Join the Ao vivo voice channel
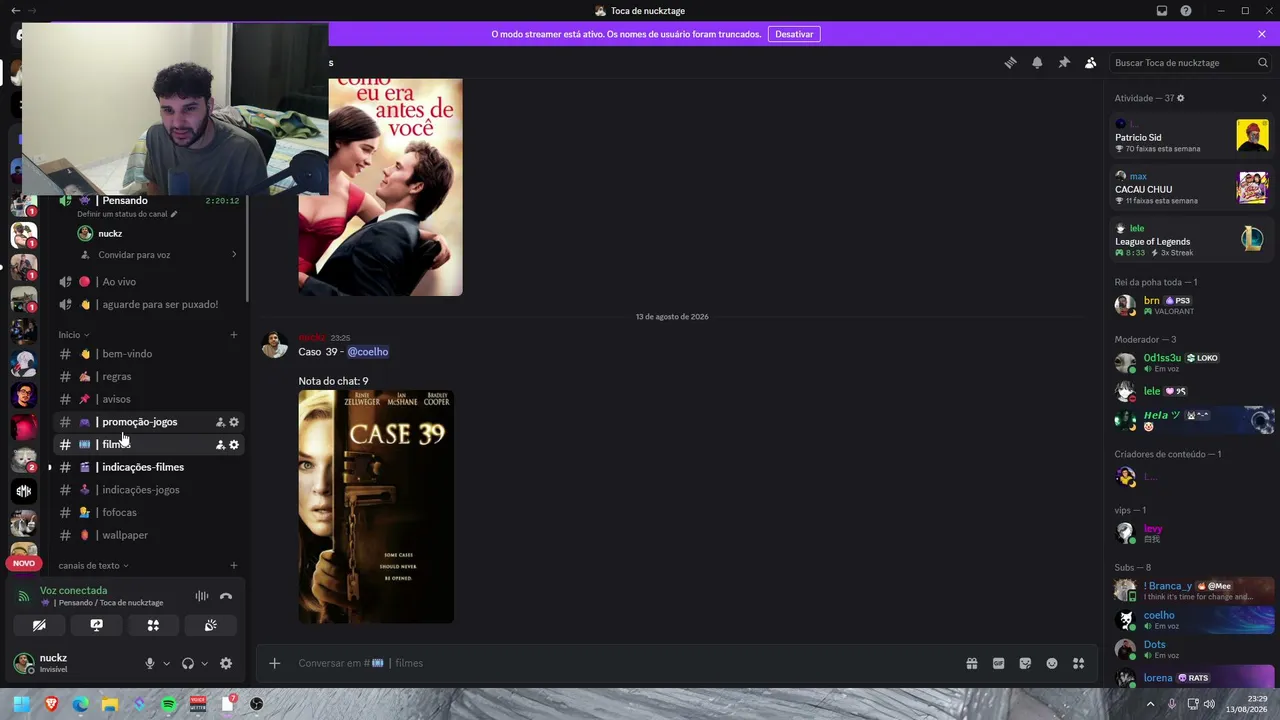The width and height of the screenshot is (1280, 720). pos(149,282)
